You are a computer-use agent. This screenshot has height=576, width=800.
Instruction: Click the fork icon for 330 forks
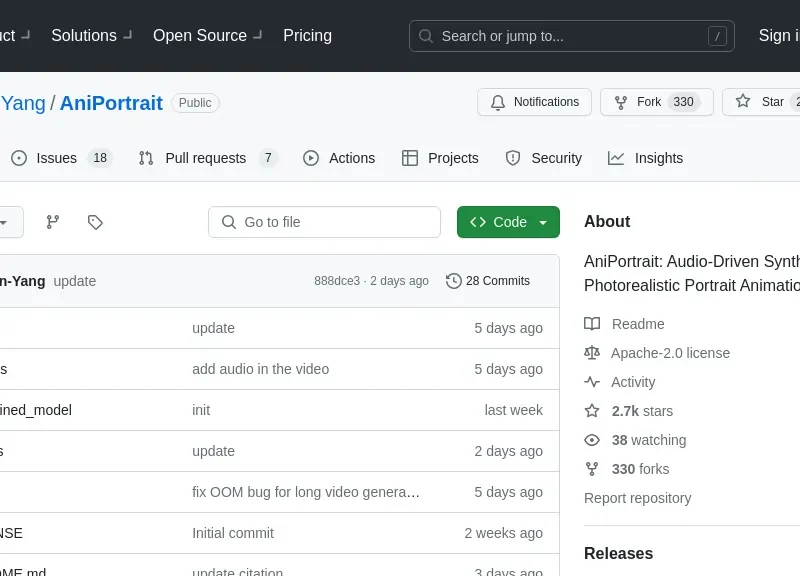click(x=592, y=469)
